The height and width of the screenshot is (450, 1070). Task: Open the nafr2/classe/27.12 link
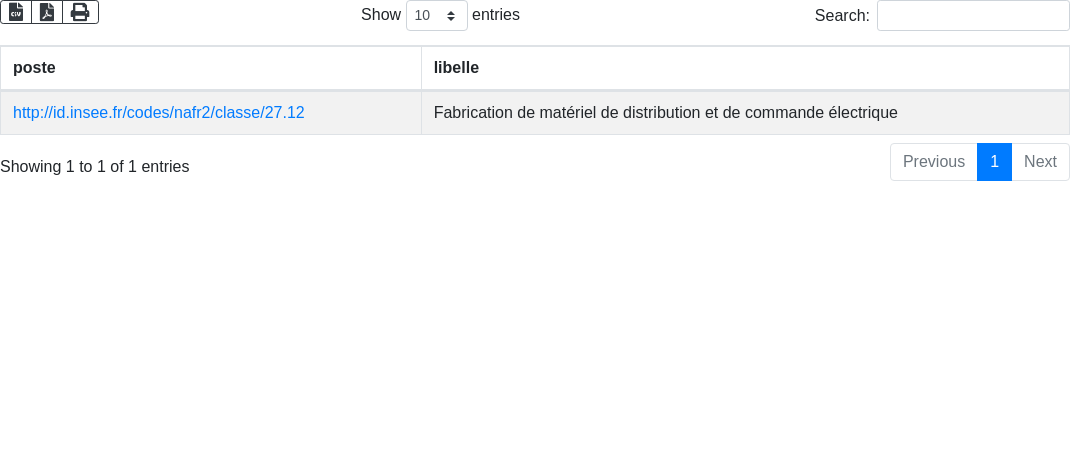click(158, 113)
